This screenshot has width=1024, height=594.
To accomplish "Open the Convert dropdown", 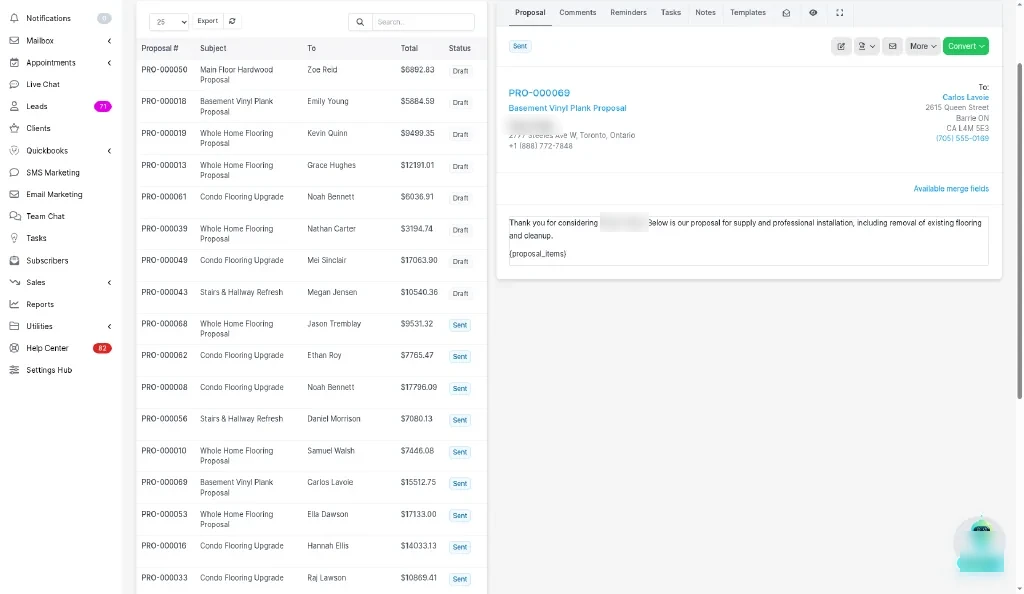I will (965, 46).
